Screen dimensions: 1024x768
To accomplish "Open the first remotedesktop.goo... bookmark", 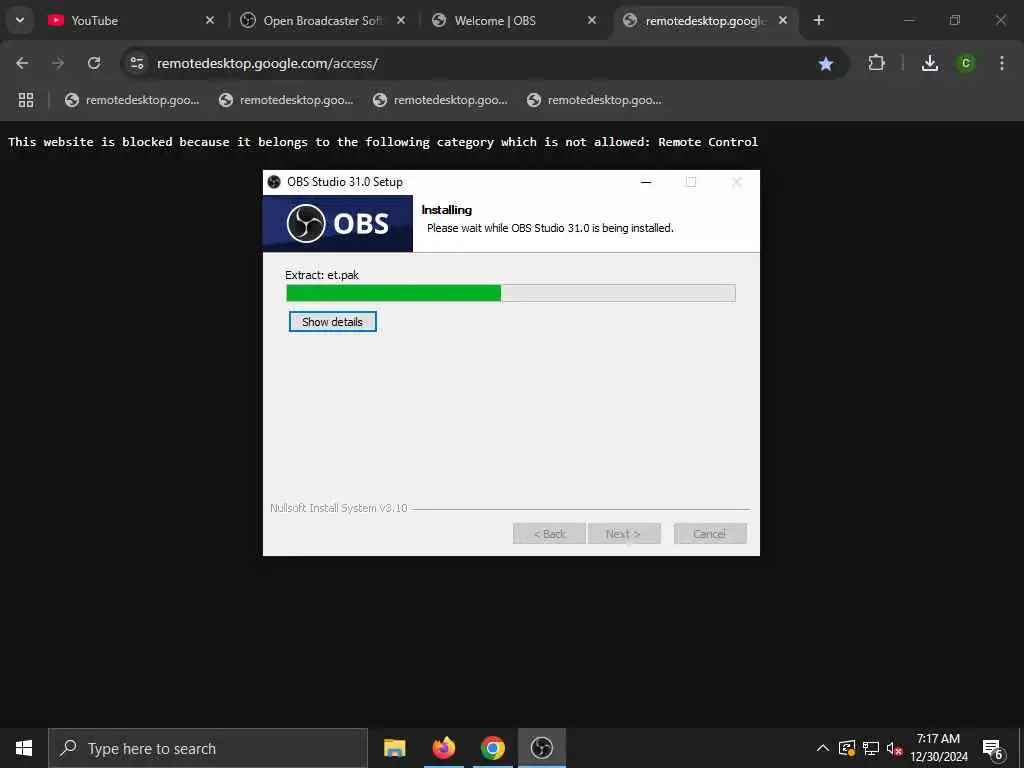I will click(133, 100).
